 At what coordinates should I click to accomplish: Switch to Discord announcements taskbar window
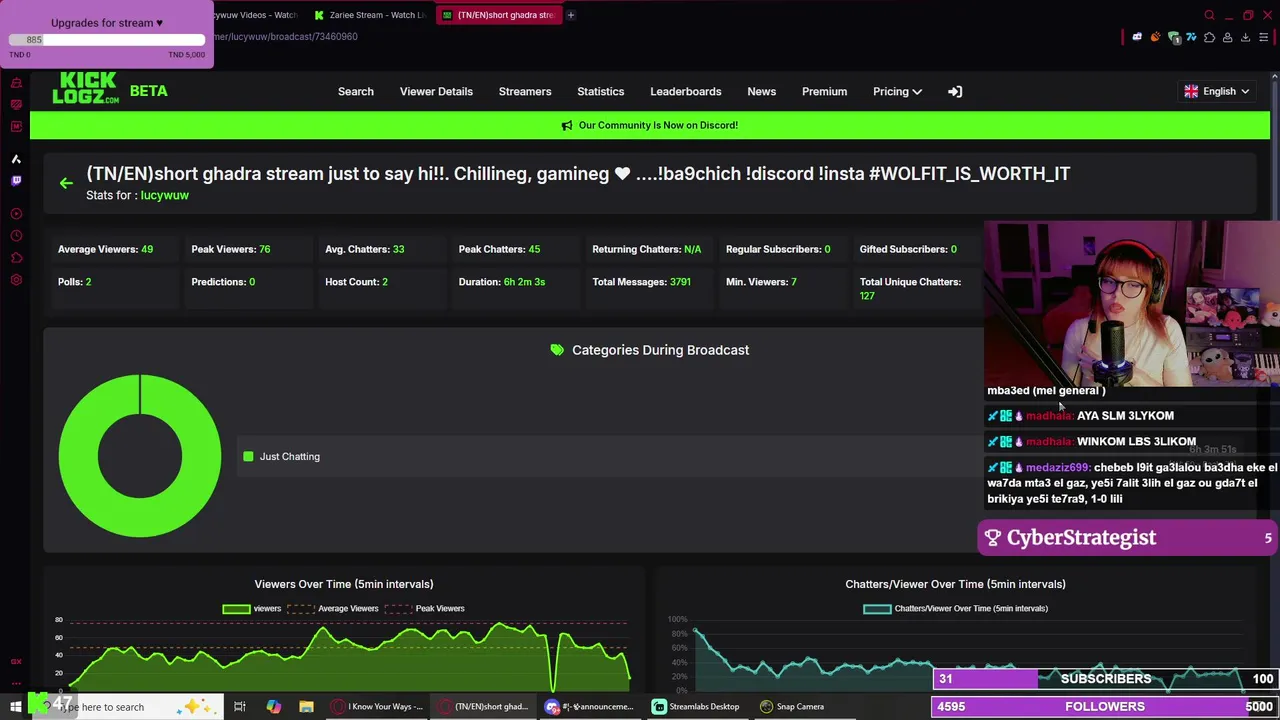(x=589, y=707)
